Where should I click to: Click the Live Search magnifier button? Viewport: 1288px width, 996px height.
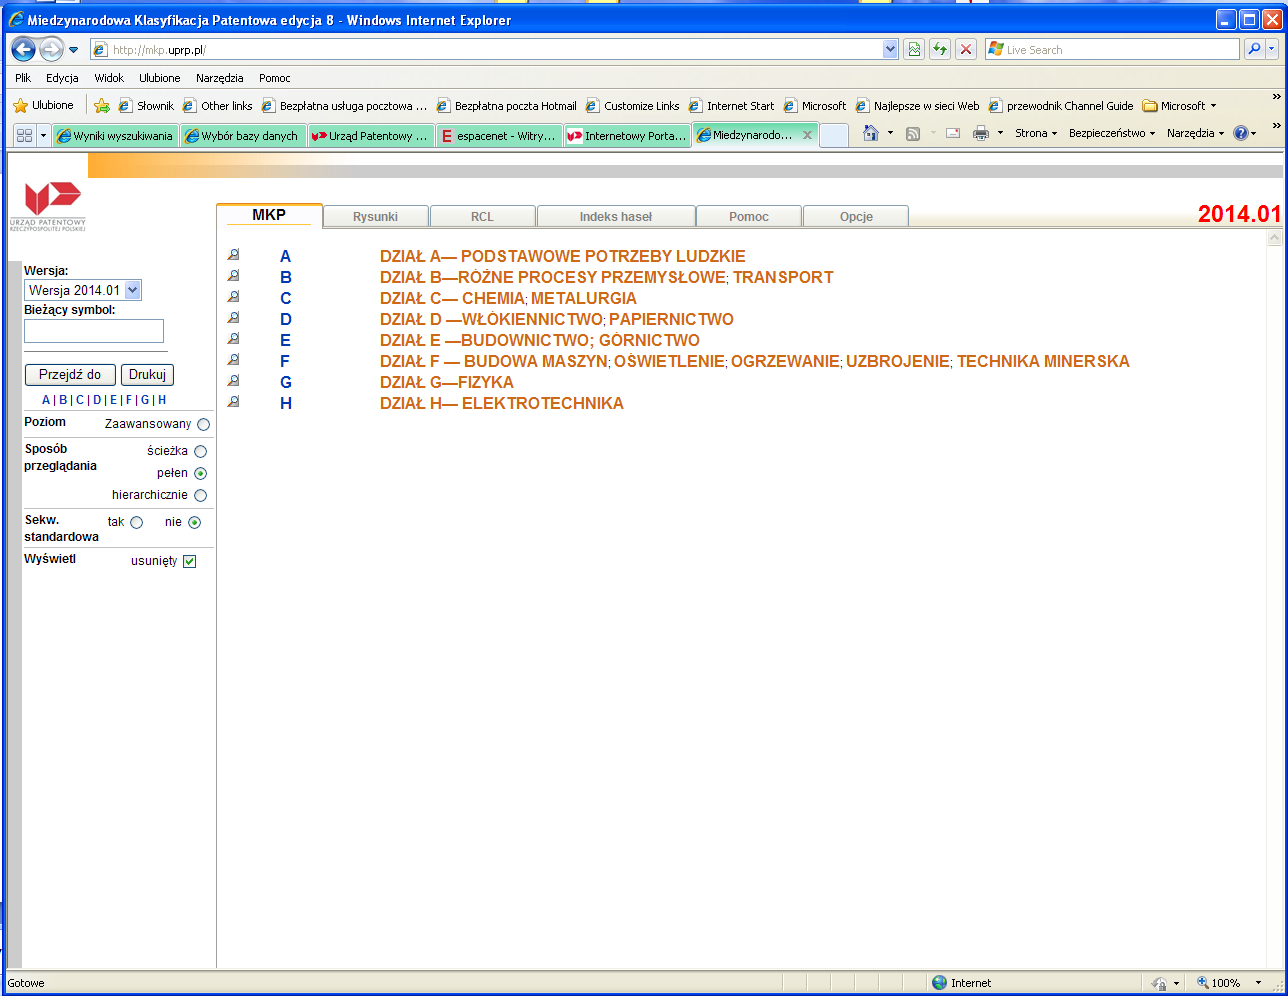tap(1254, 49)
